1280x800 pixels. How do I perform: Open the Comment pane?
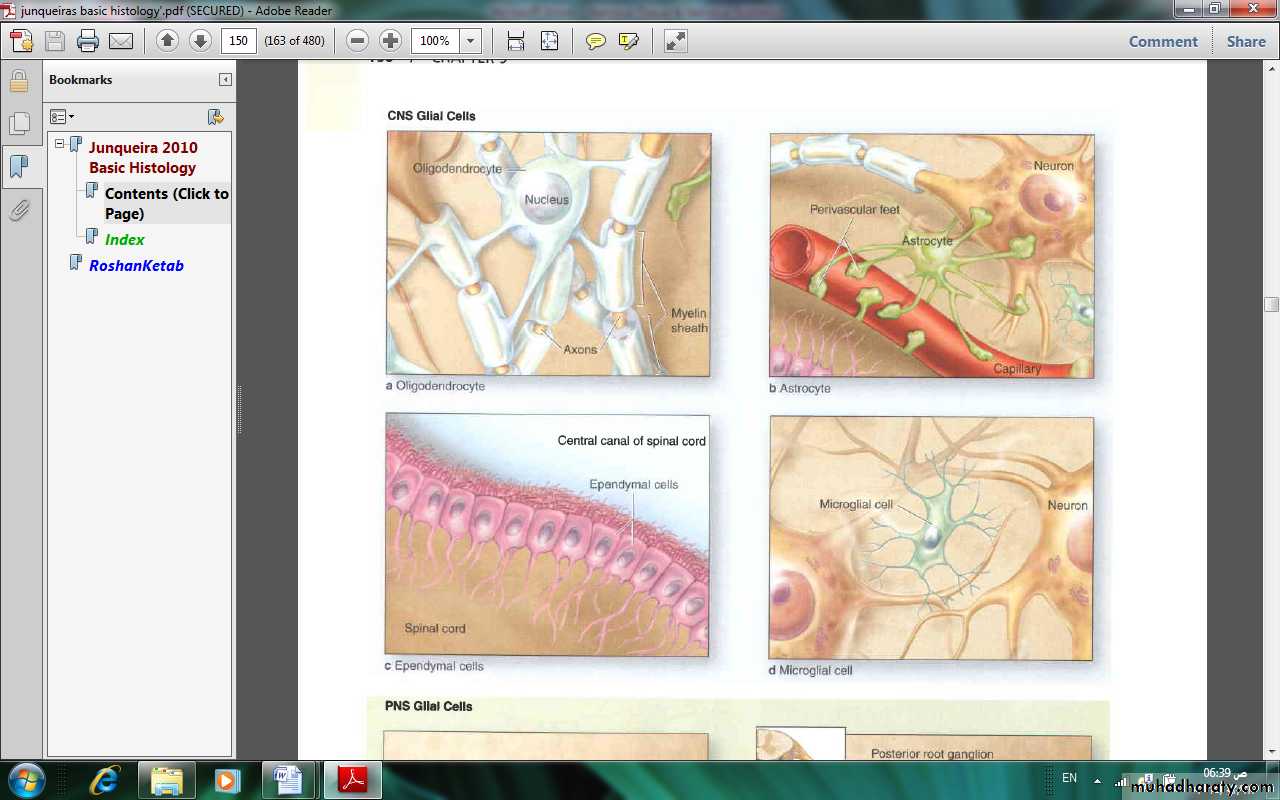click(x=1162, y=41)
